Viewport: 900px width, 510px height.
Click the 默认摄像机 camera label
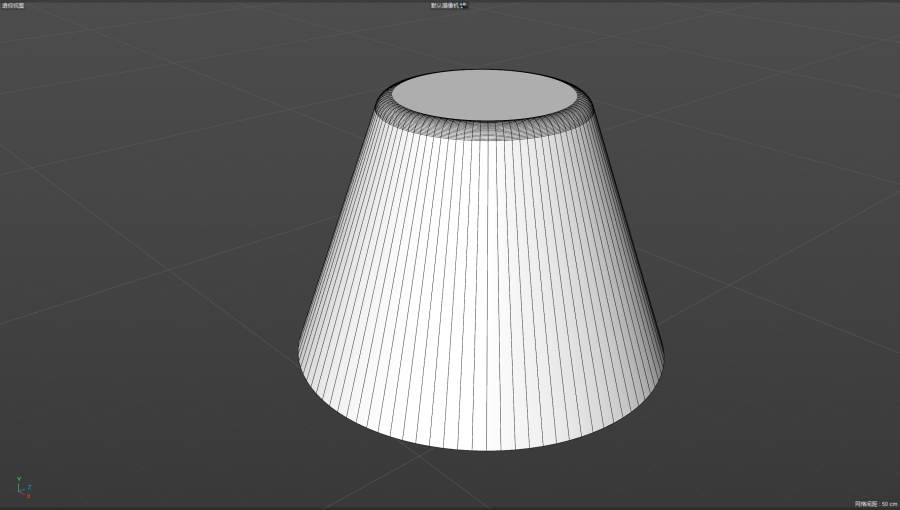tap(444, 5)
